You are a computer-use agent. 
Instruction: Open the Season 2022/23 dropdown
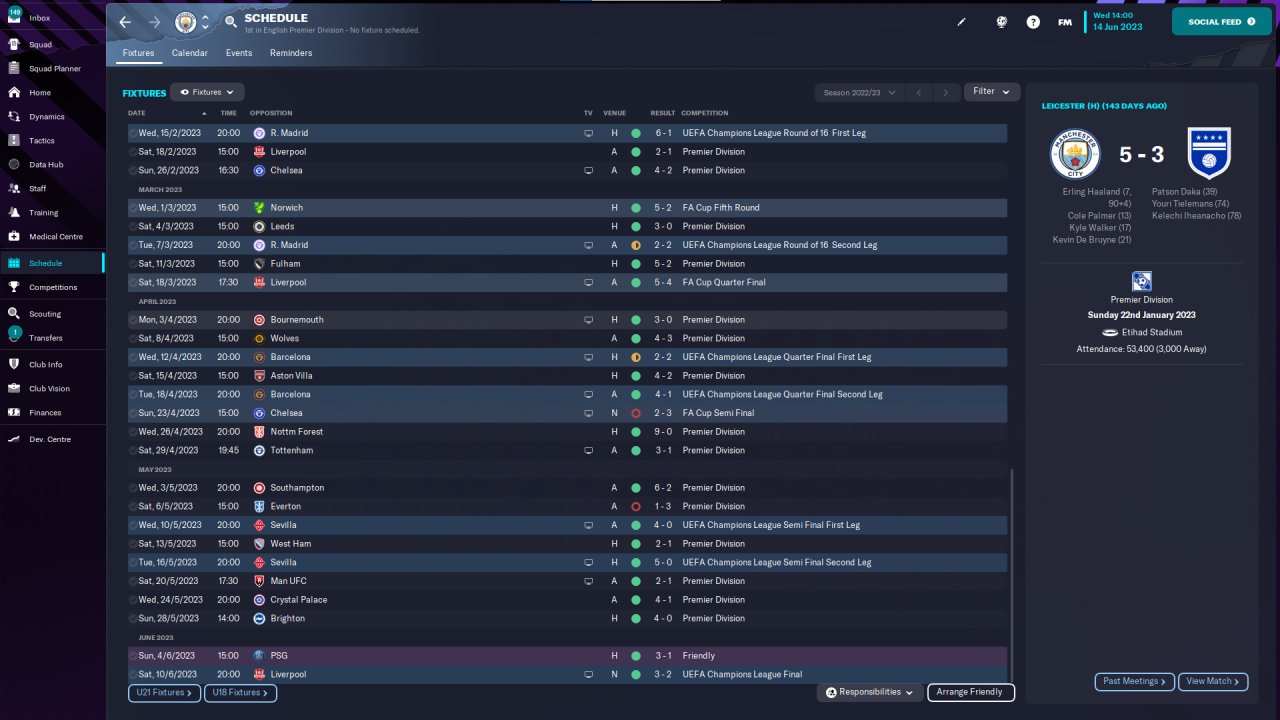[x=859, y=92]
